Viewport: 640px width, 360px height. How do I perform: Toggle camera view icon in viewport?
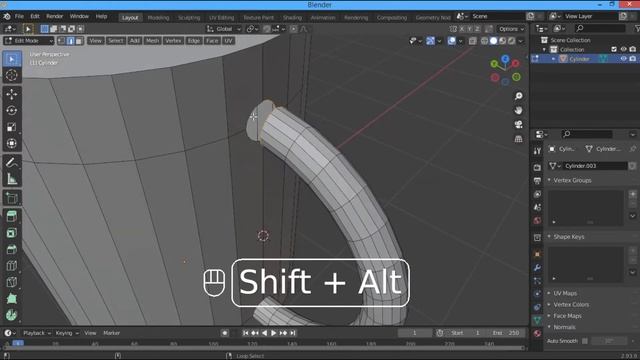pyautogui.click(x=518, y=124)
